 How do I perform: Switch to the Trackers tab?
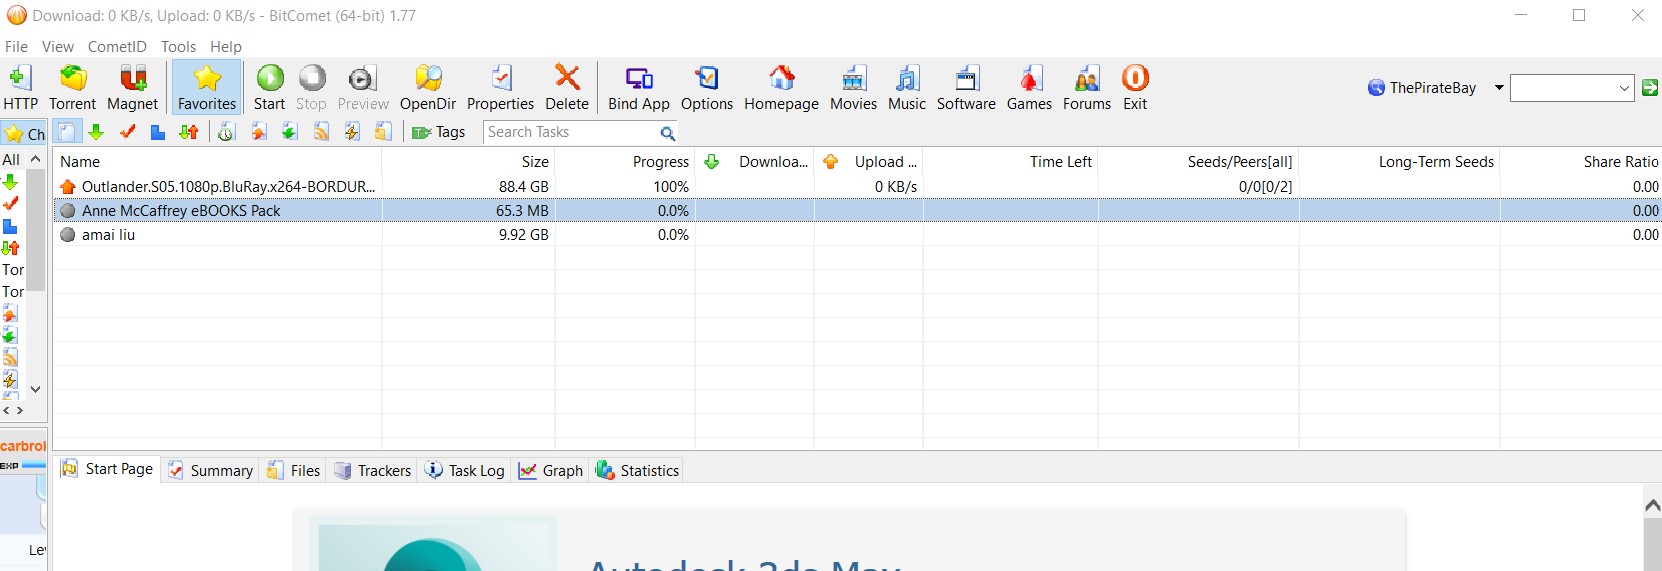373,470
